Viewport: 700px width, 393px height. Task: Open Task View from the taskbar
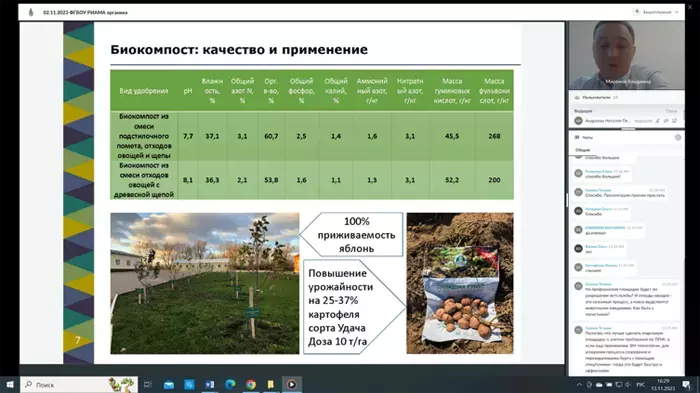(x=148, y=385)
